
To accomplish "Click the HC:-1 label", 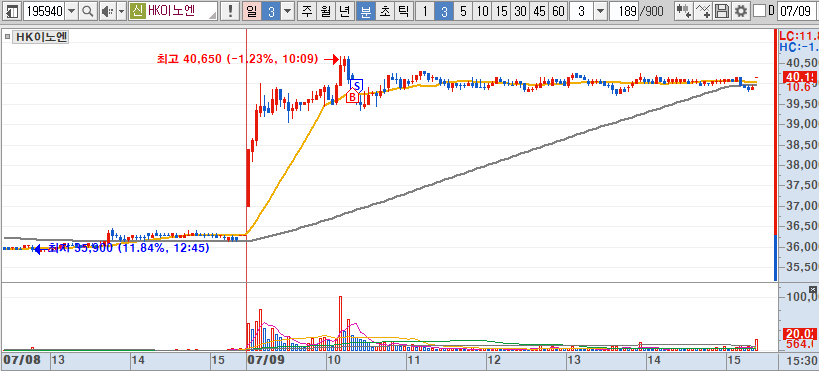I will coord(798,47).
